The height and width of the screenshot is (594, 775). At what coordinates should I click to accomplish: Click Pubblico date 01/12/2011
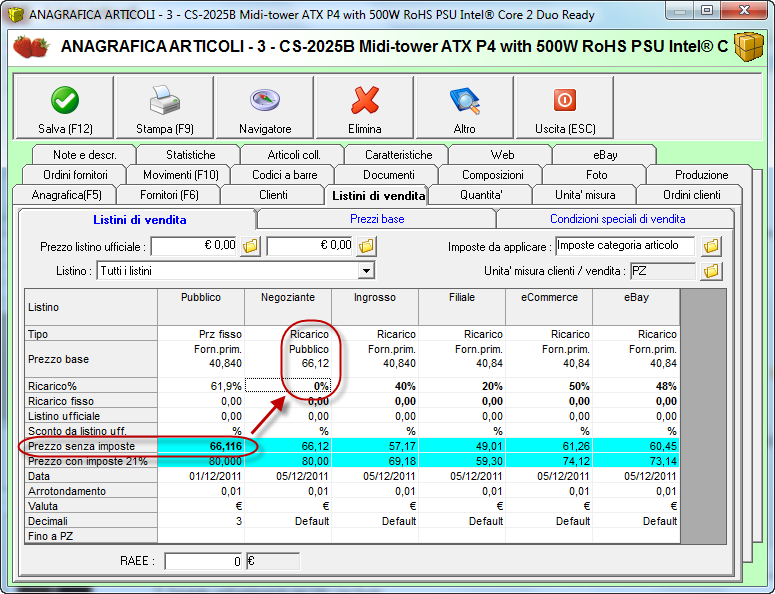(201, 476)
